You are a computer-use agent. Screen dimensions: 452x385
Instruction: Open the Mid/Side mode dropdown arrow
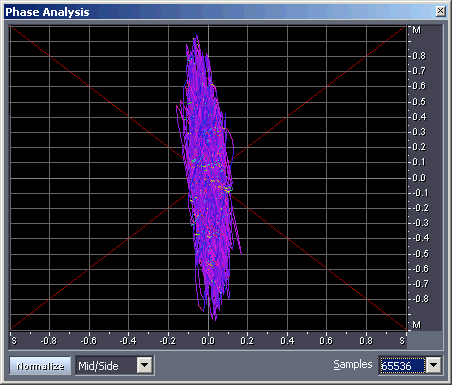[x=145, y=365]
